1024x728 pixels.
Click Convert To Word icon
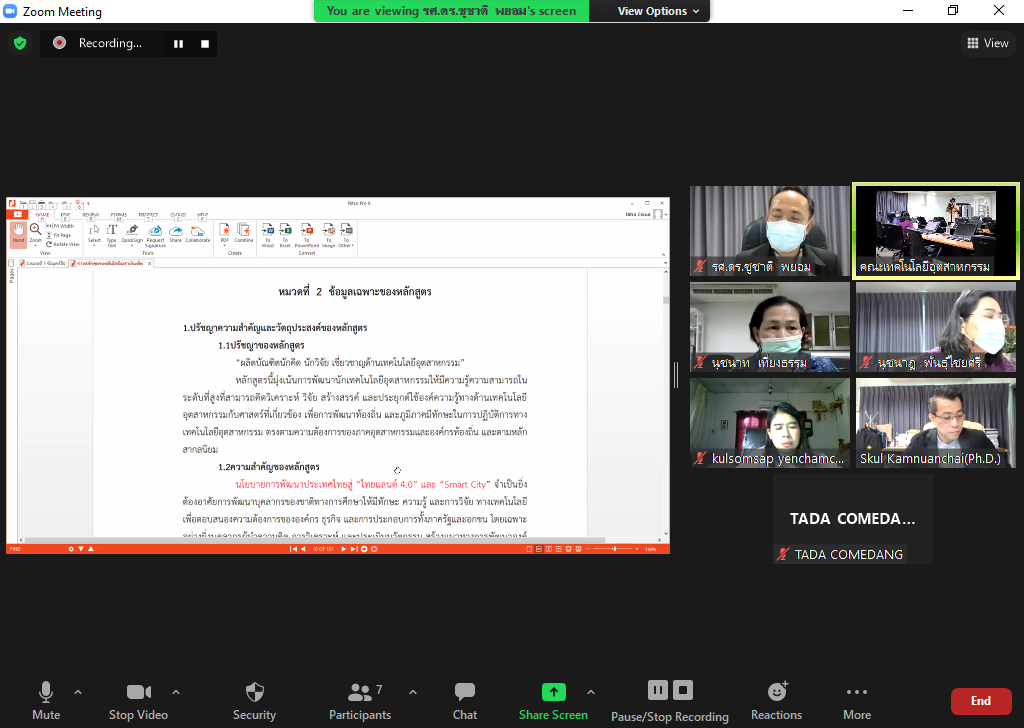268,234
